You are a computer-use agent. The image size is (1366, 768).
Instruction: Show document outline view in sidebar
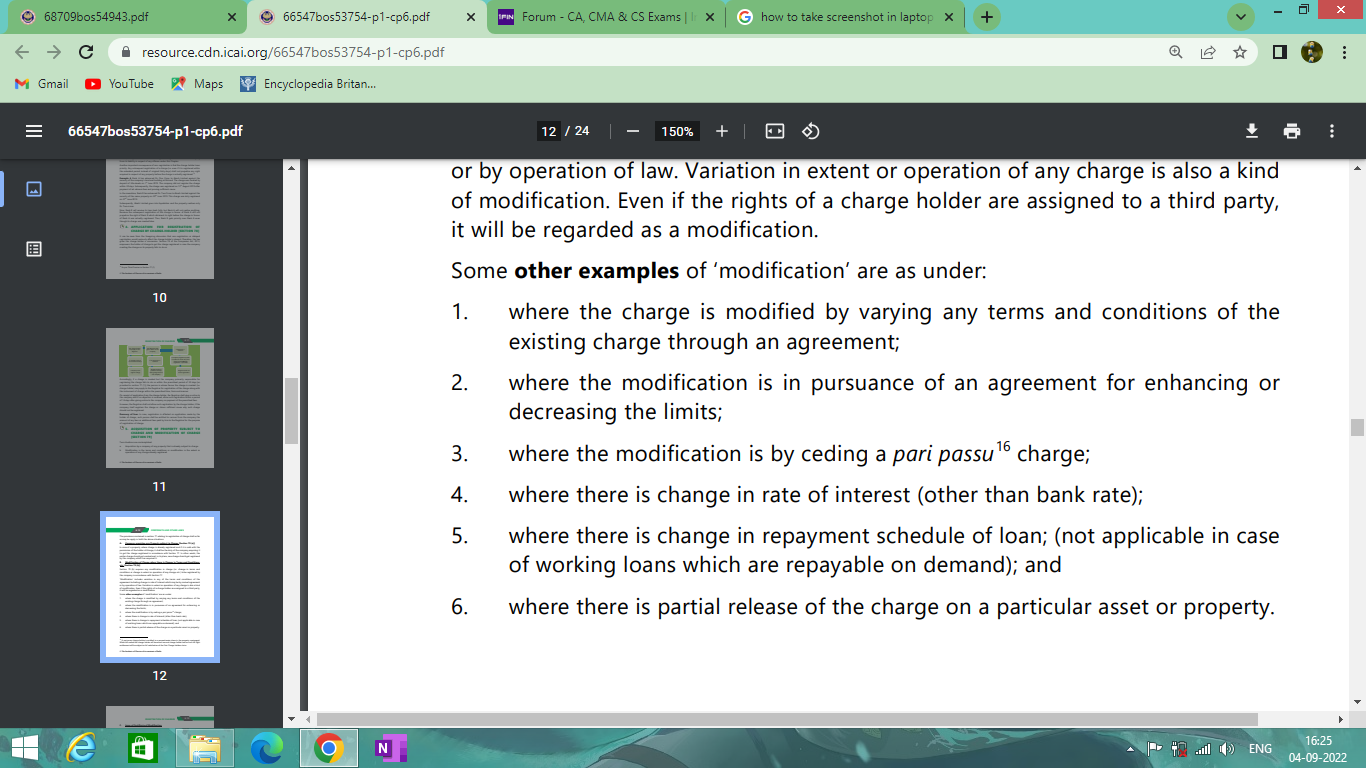click(34, 249)
